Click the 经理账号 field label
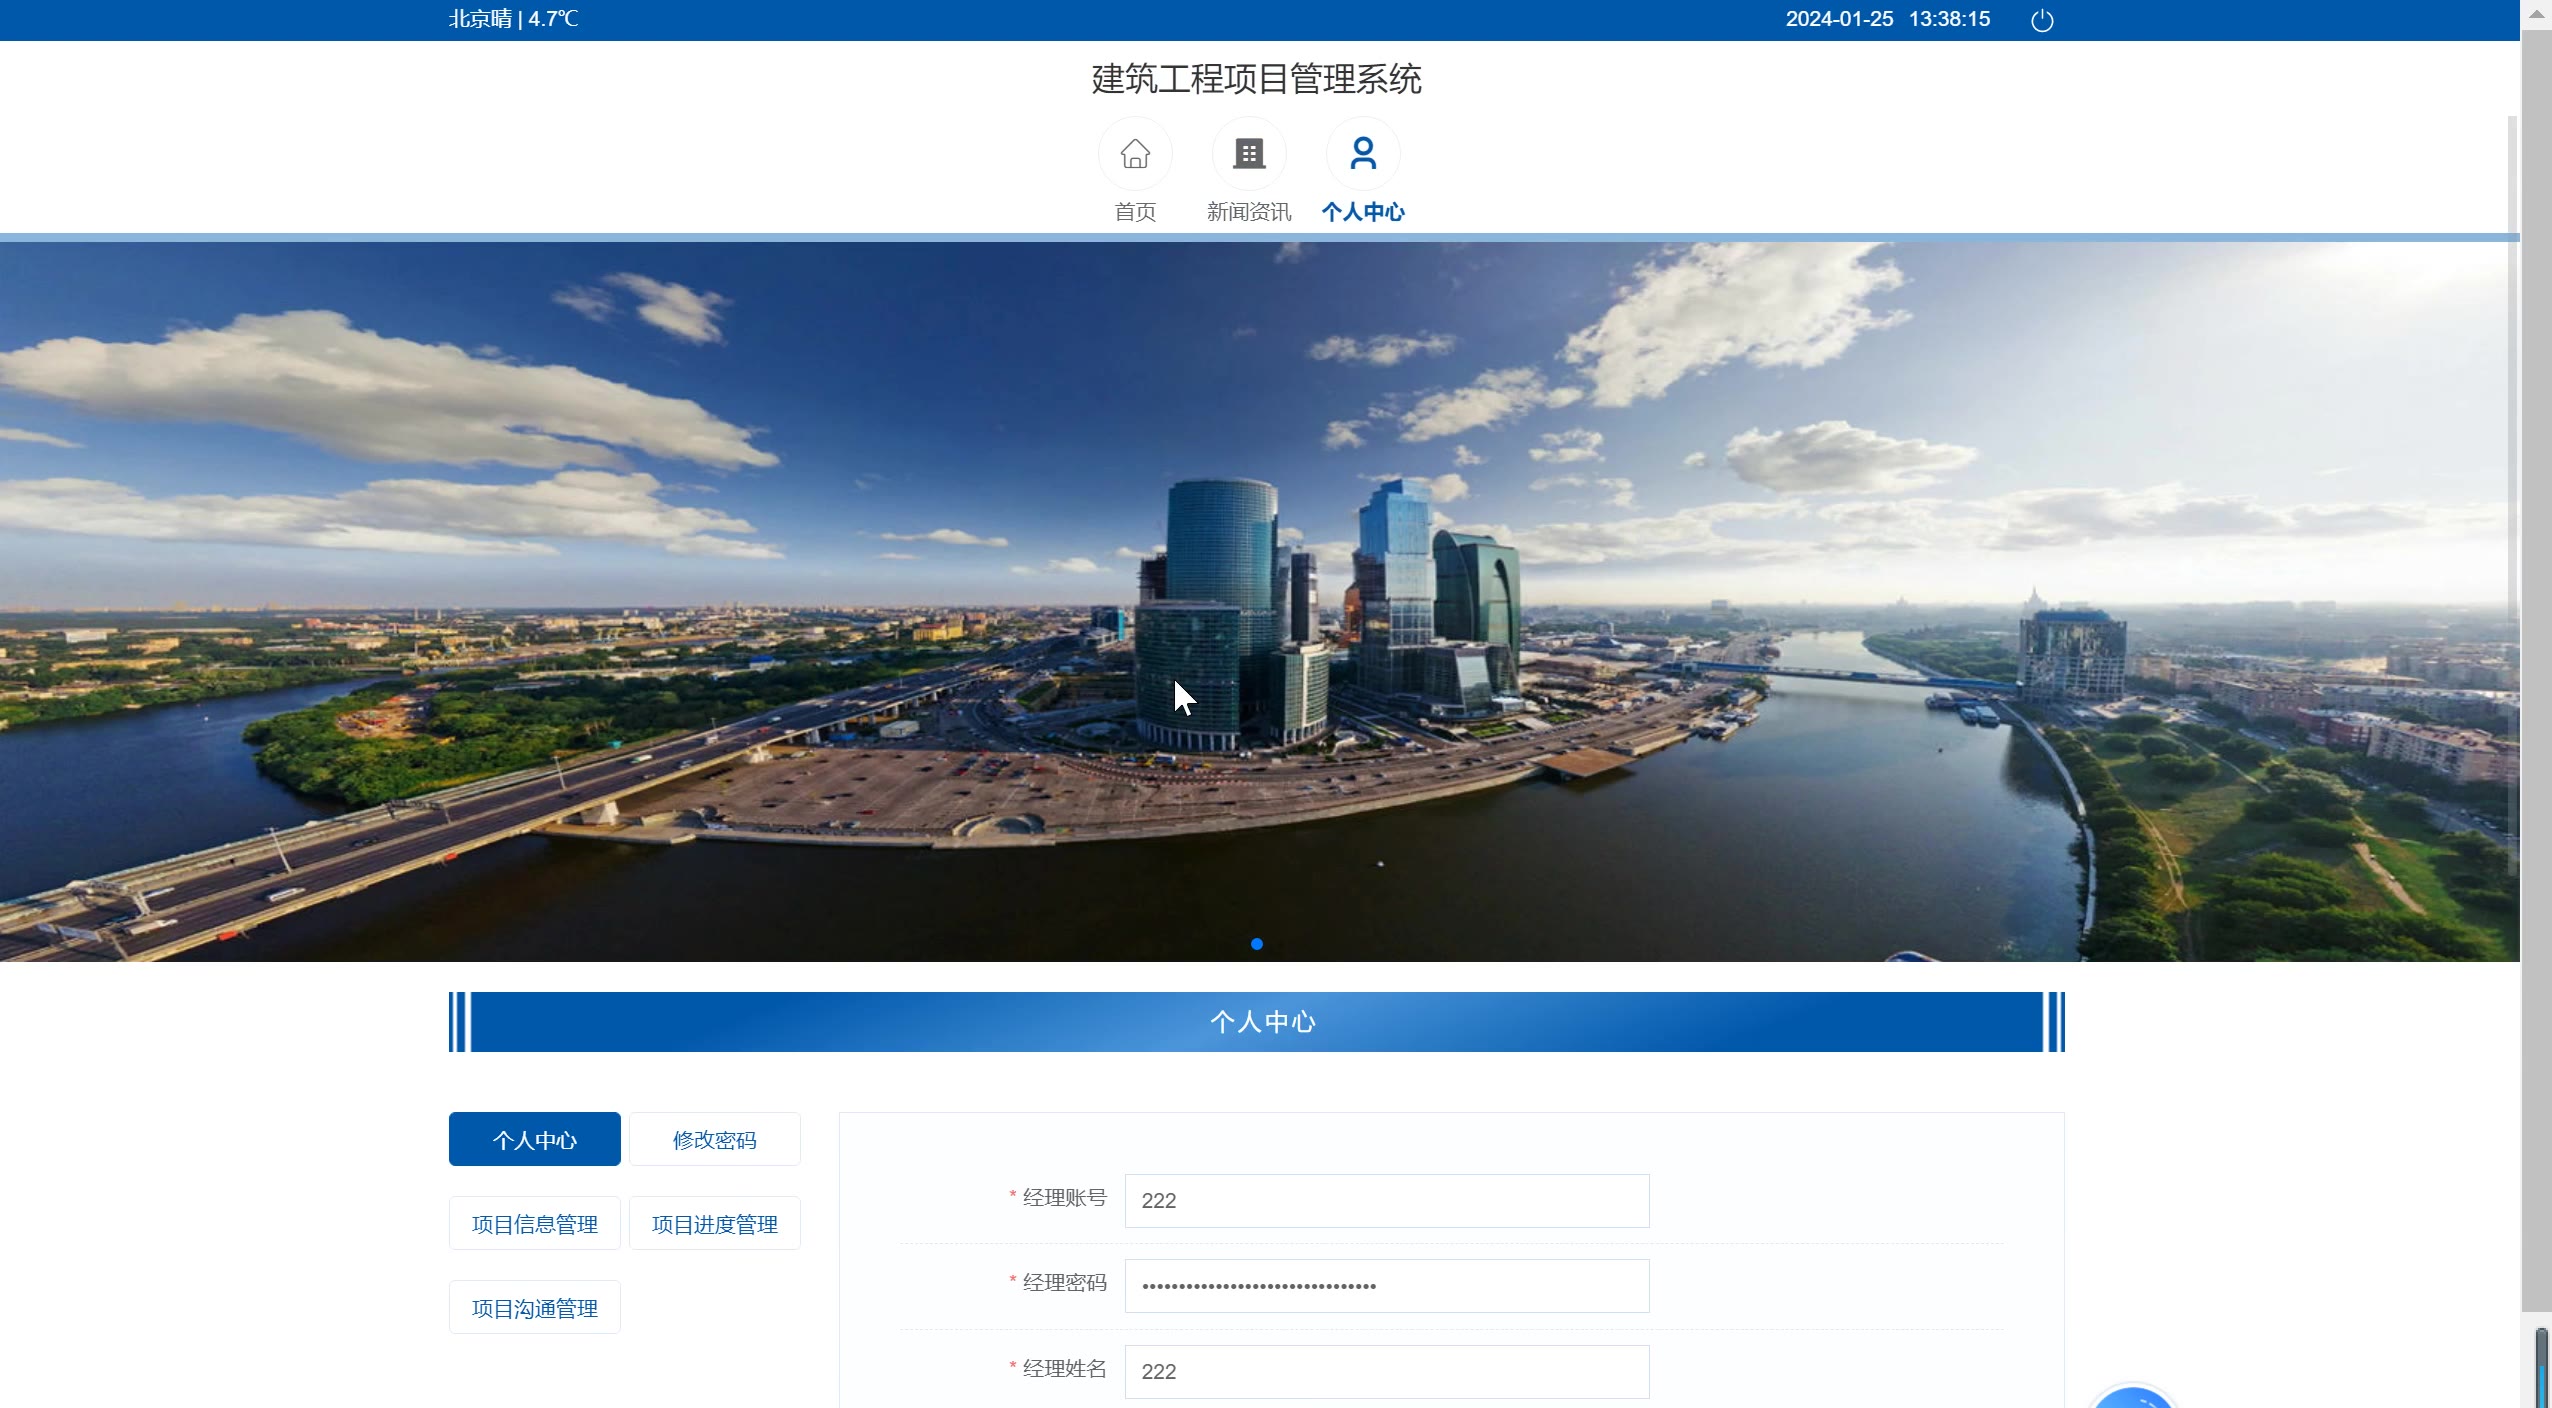Screen dimensions: 2552x1408 tap(1064, 1198)
